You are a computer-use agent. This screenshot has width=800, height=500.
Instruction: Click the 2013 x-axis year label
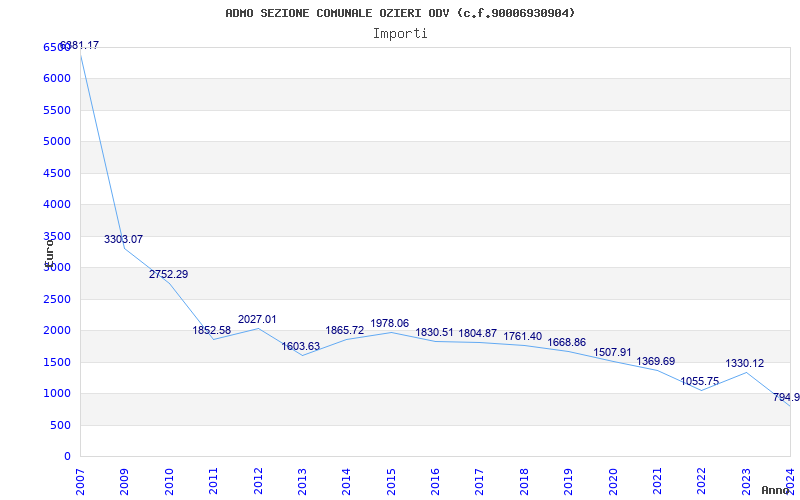[x=302, y=481]
